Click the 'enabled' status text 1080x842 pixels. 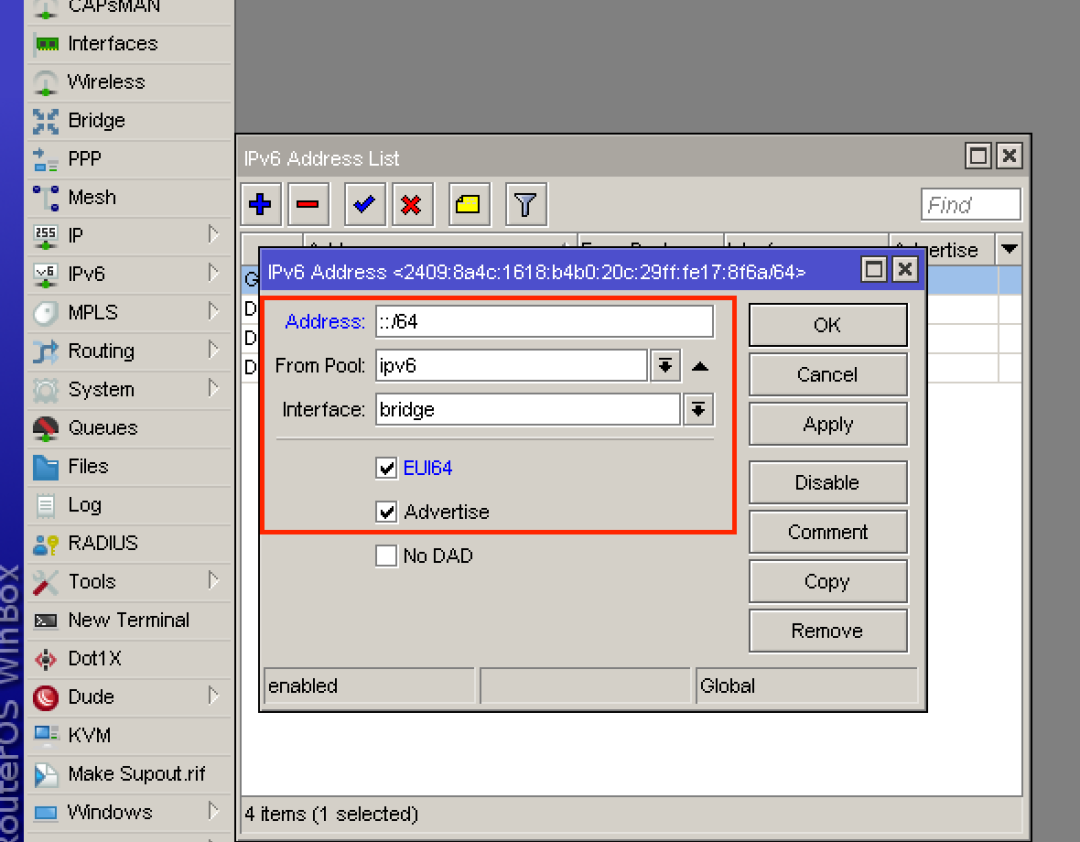tap(303, 686)
